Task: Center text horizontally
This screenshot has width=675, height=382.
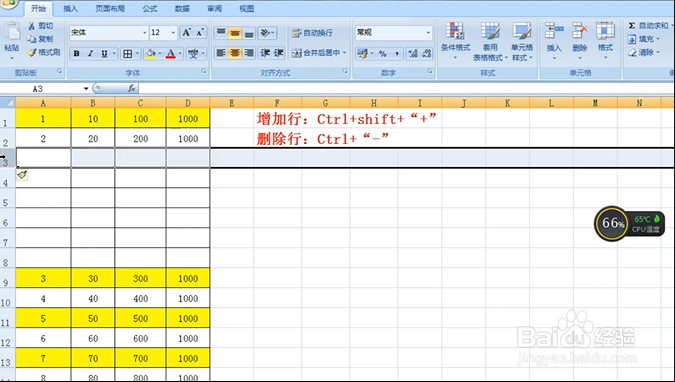Action: click(x=235, y=53)
